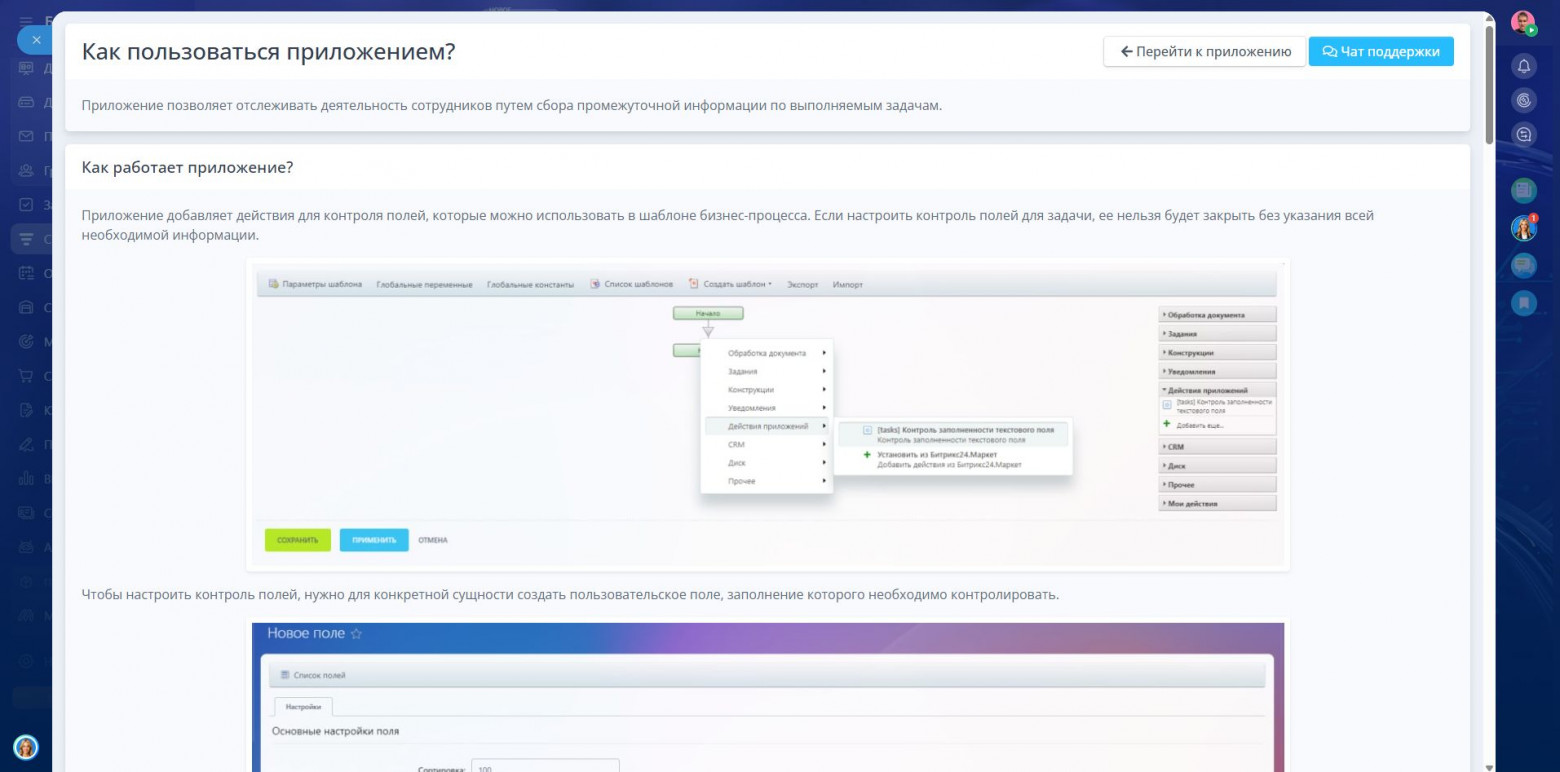Click the bookmark icon in right bar
This screenshot has width=1560, height=772.
point(1524,302)
